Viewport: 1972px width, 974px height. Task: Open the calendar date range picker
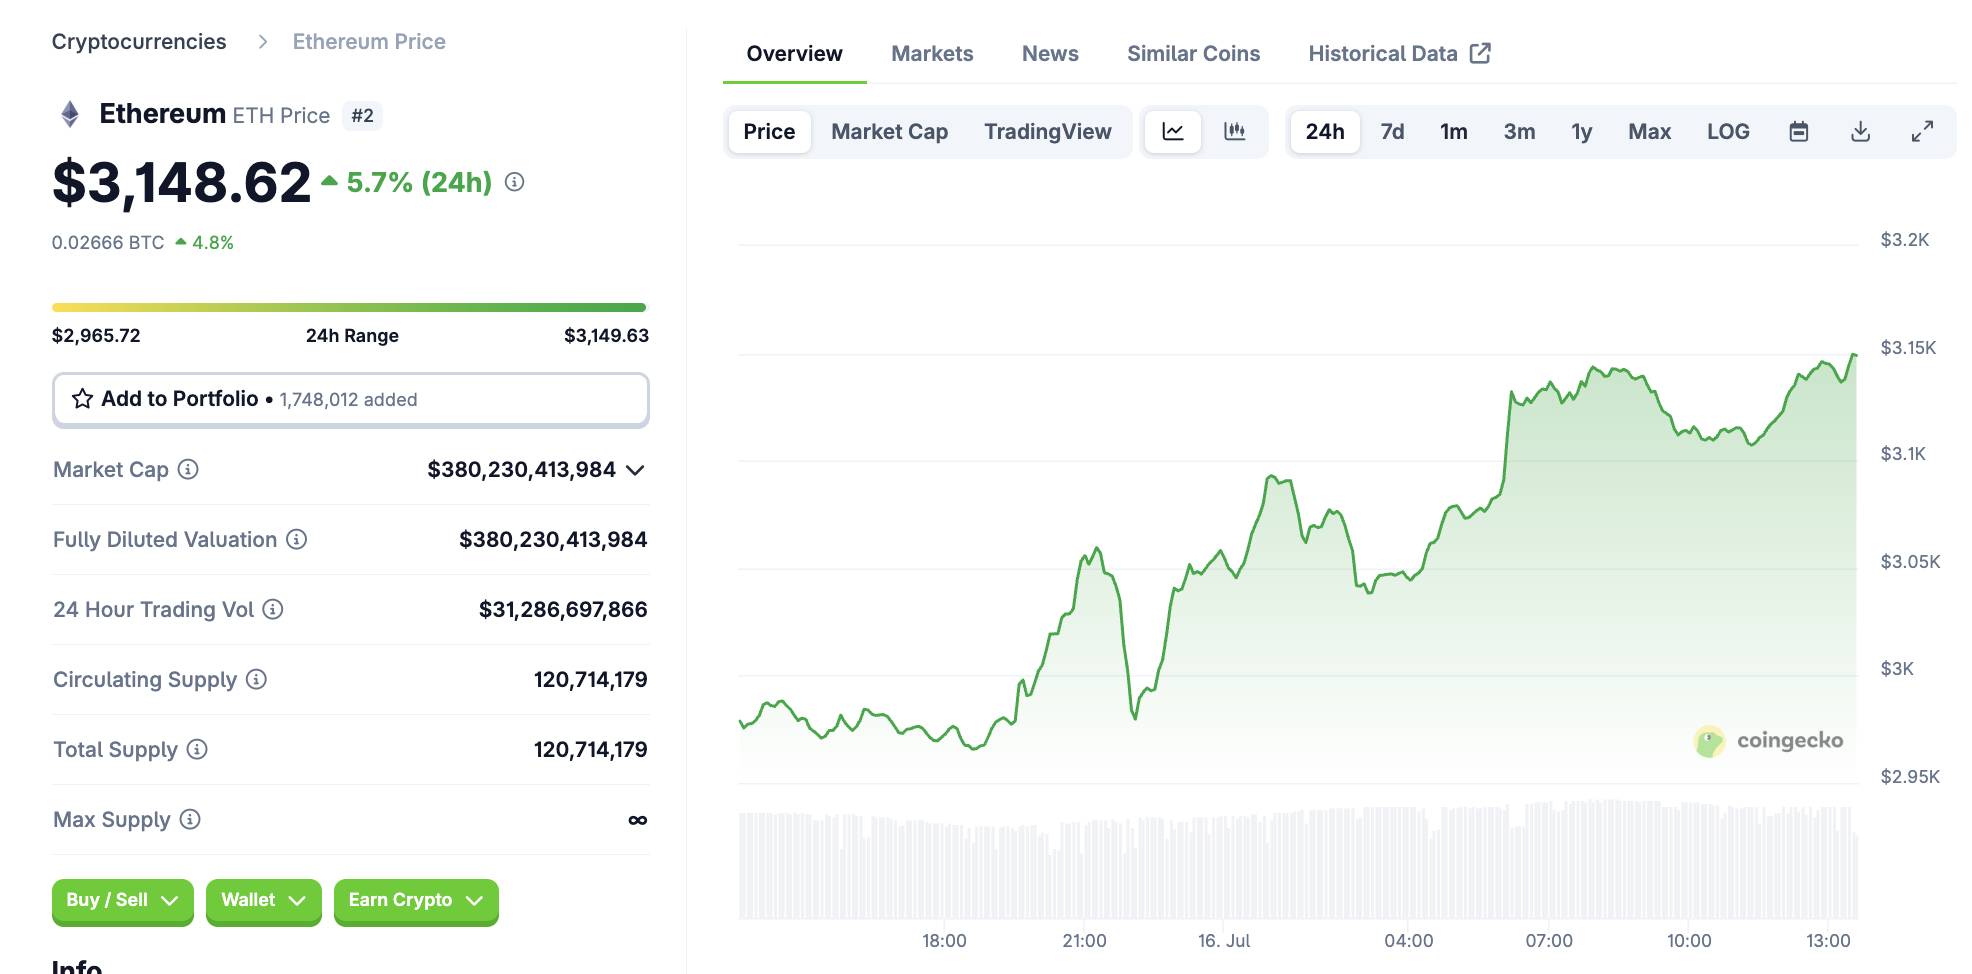(x=1798, y=131)
